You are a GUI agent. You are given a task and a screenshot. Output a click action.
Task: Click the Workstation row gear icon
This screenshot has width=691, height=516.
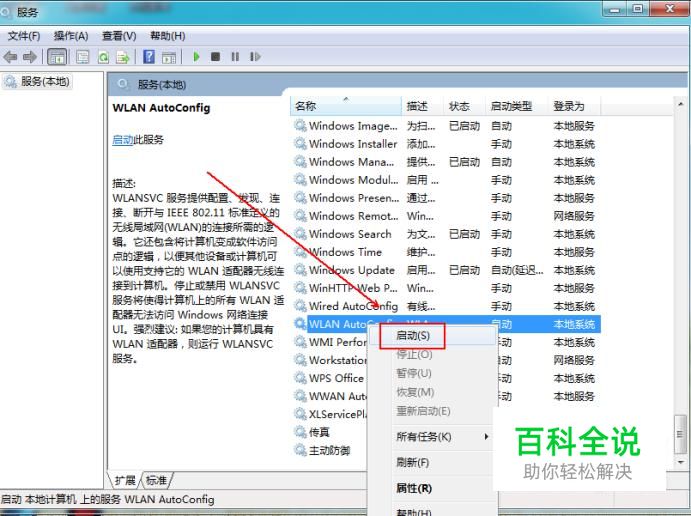click(301, 360)
